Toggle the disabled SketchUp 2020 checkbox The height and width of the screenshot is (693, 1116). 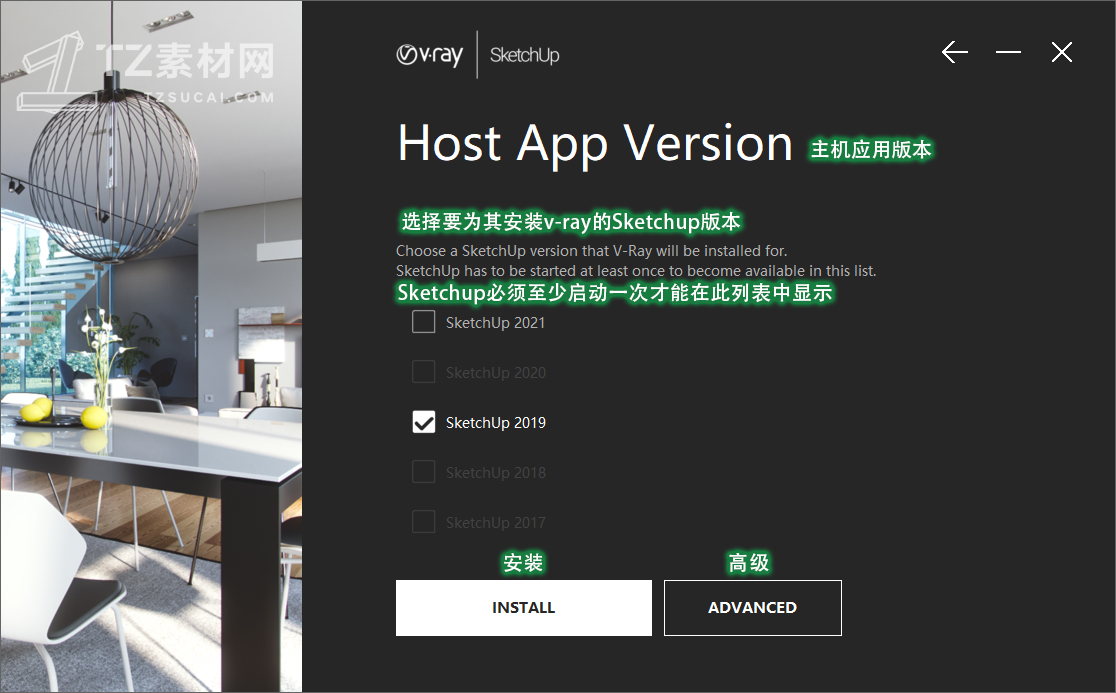pyautogui.click(x=423, y=371)
